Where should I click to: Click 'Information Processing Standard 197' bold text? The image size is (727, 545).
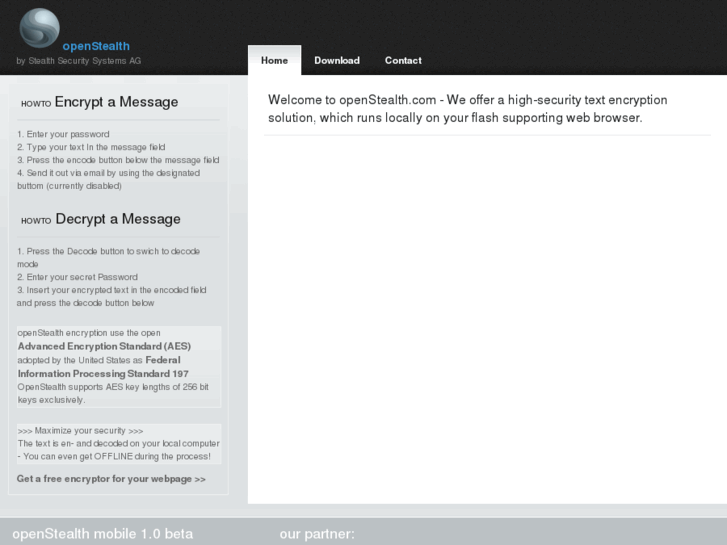pos(103,374)
